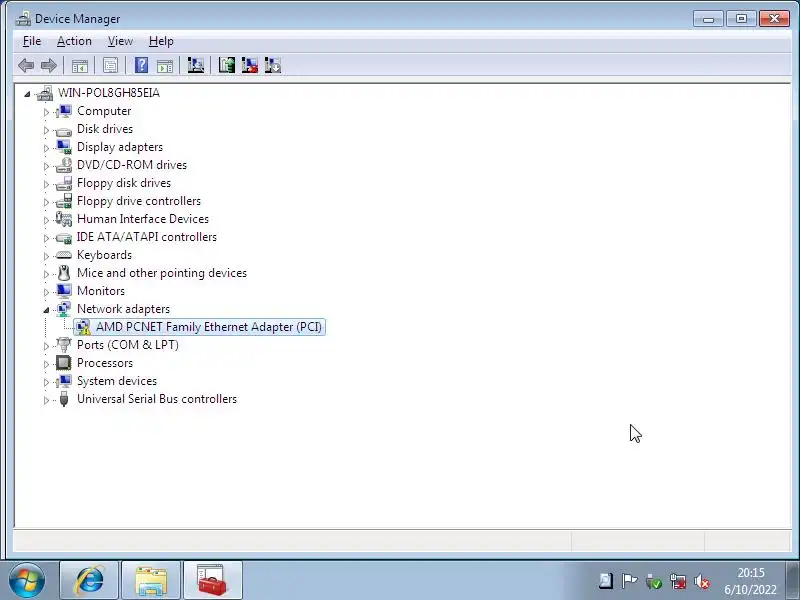Click the taskbar clock showing 20:15
Image resolution: width=800 pixels, height=600 pixels.
point(751,581)
